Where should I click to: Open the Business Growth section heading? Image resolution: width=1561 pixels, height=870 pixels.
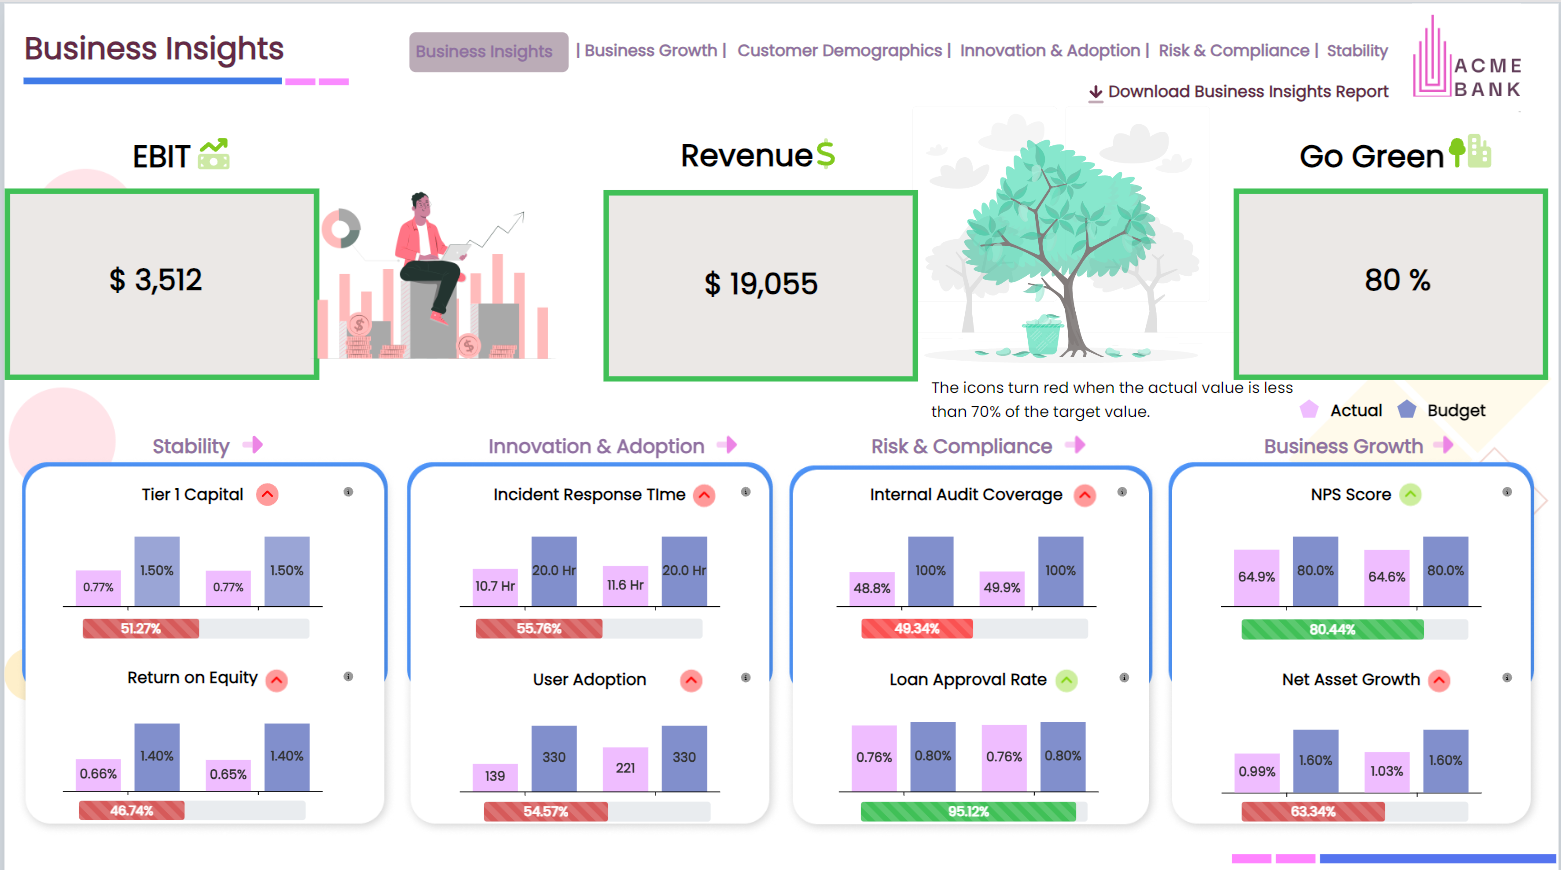pyautogui.click(x=1343, y=446)
